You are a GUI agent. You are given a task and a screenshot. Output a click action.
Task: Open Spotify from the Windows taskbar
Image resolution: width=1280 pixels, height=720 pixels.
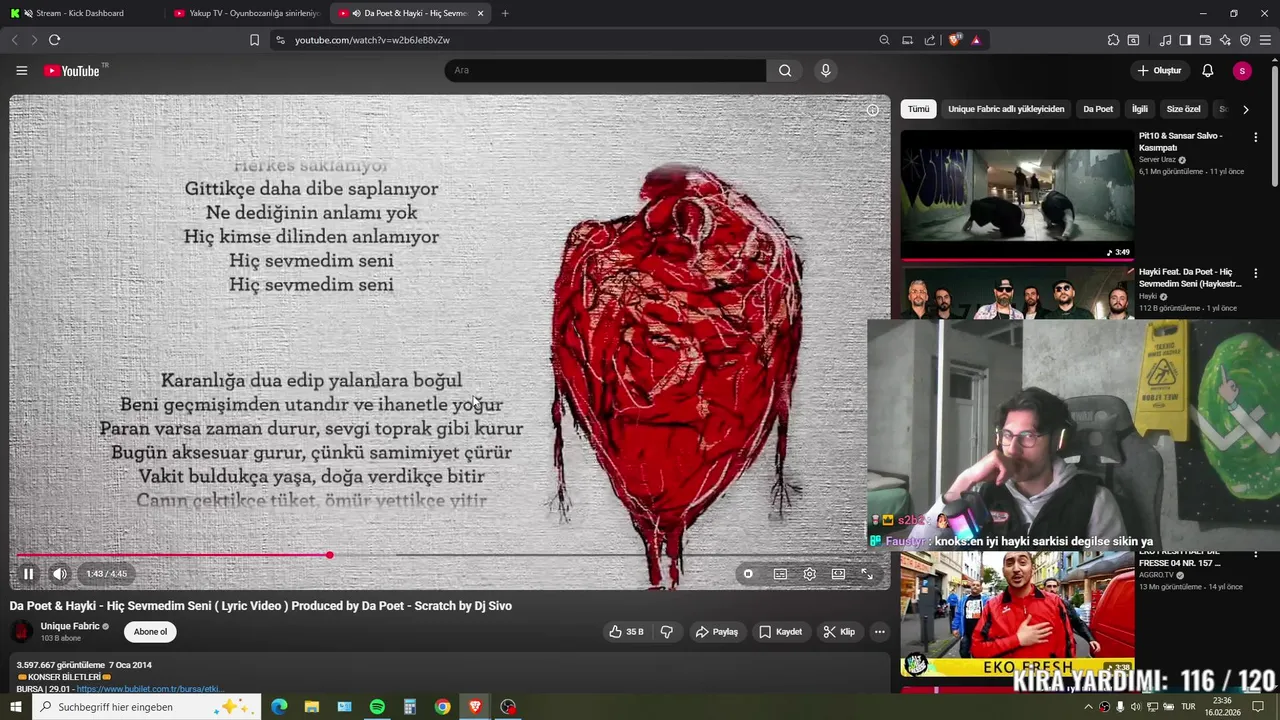point(377,707)
